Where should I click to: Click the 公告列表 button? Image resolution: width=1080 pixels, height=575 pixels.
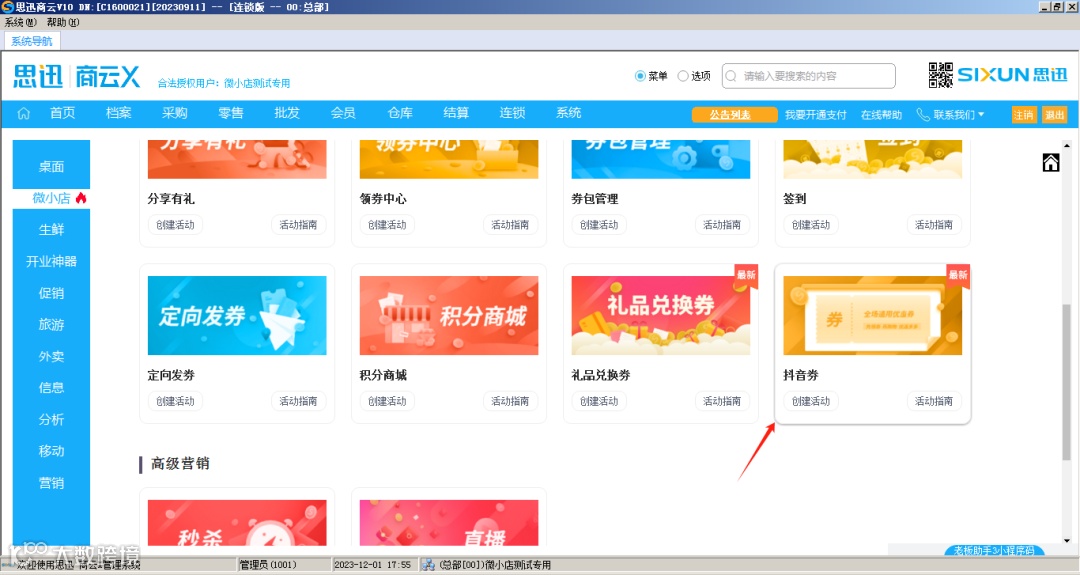pos(734,114)
